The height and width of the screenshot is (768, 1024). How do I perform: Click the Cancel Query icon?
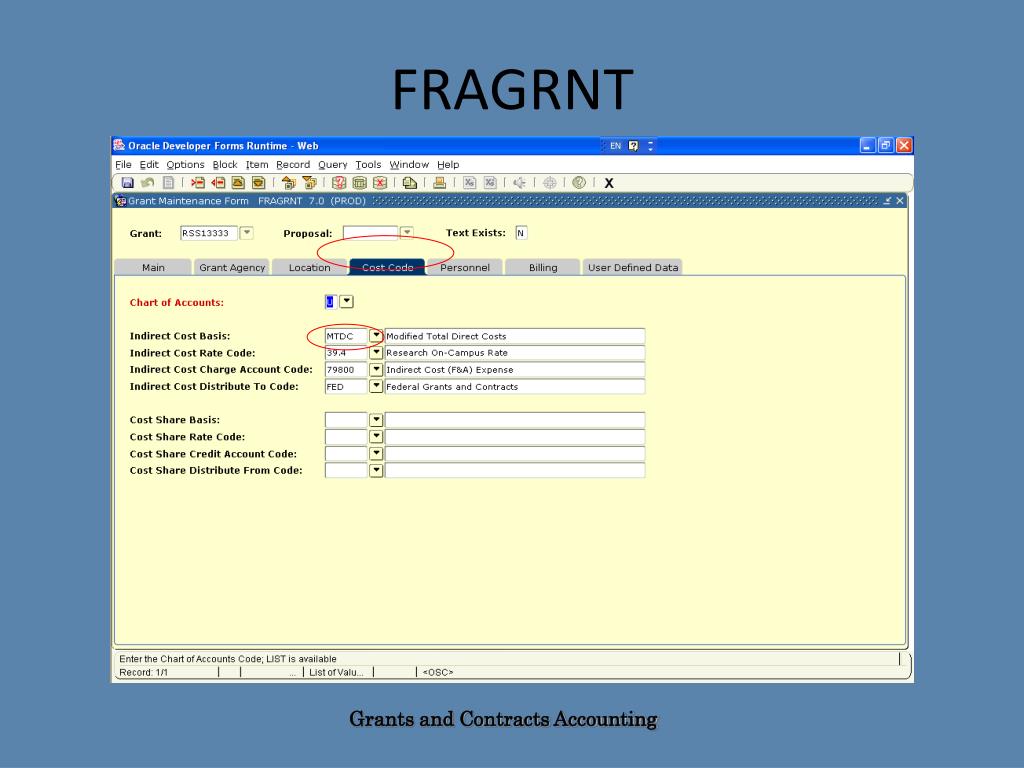click(x=379, y=183)
